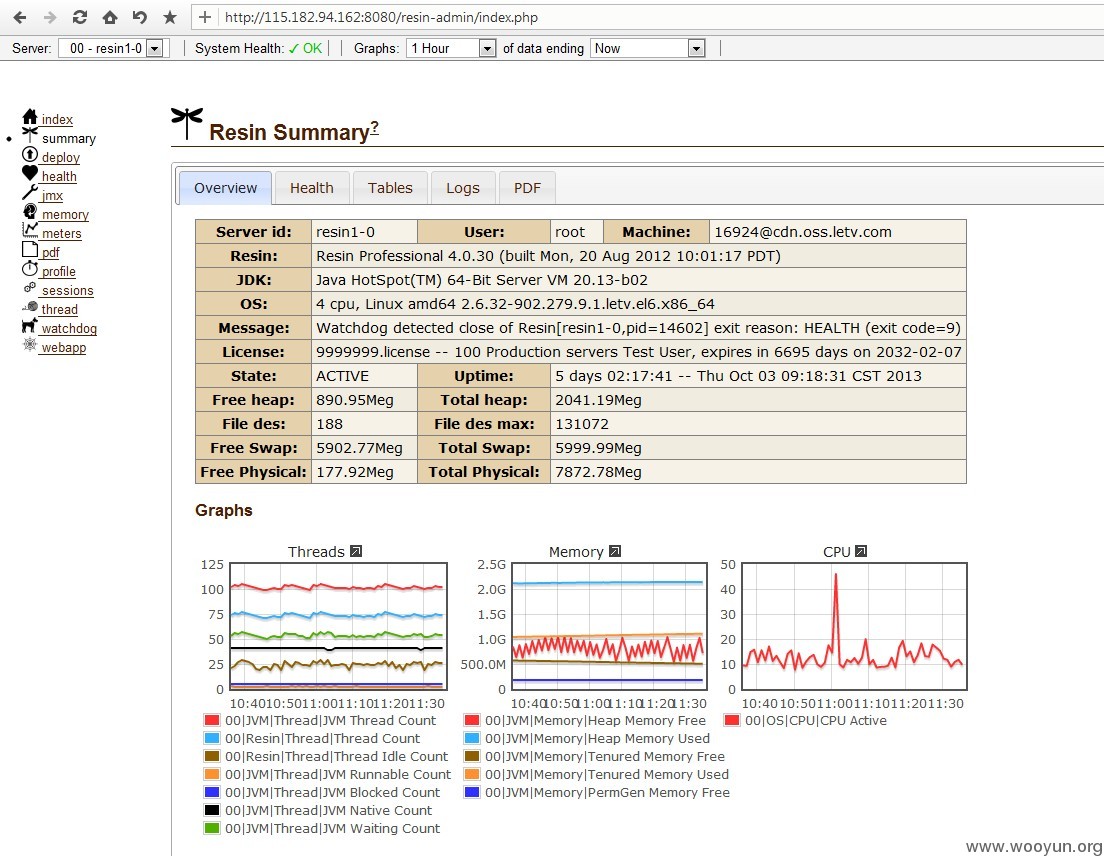
Task: Open the deploy link
Action: click(61, 158)
